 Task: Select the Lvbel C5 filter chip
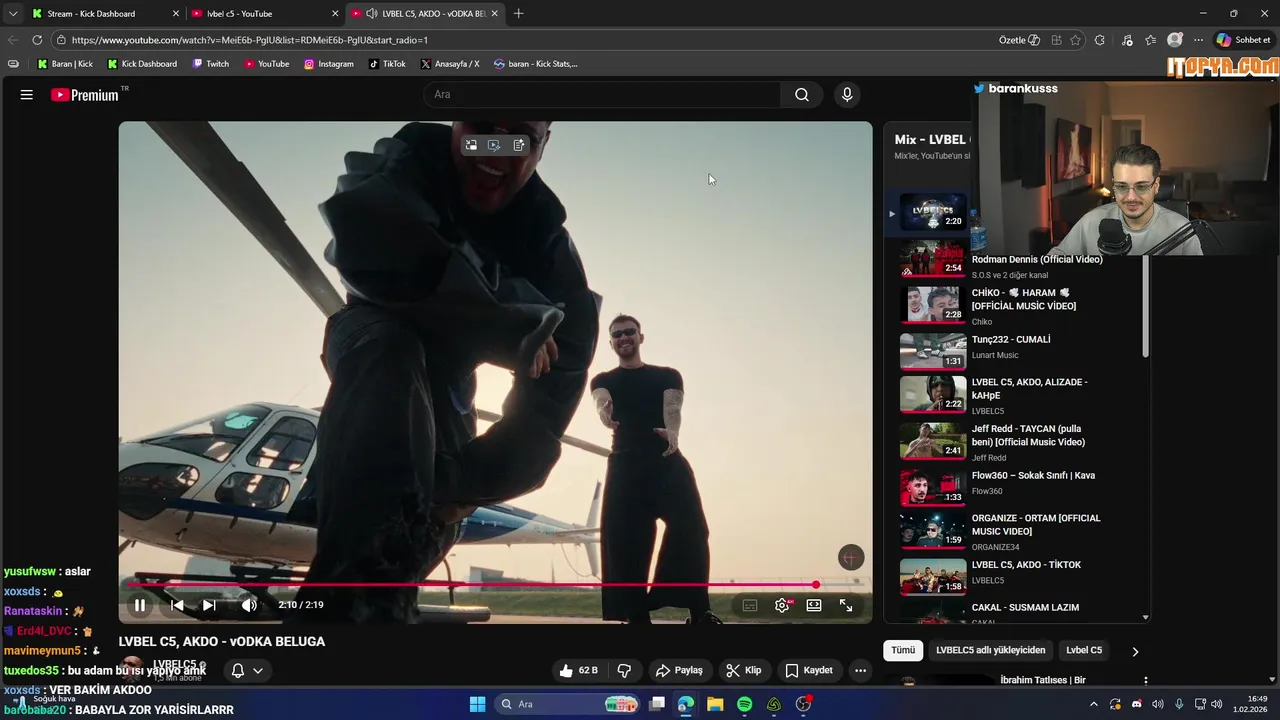tap(1084, 650)
